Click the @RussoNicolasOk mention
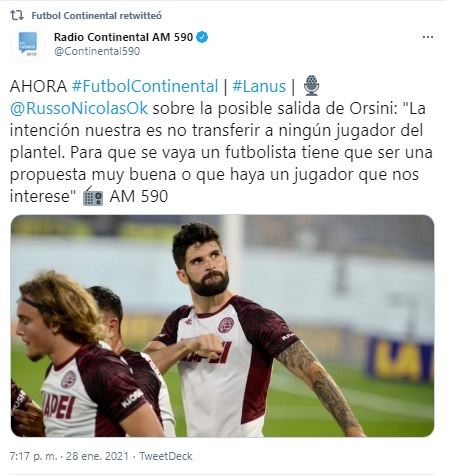 point(79,108)
